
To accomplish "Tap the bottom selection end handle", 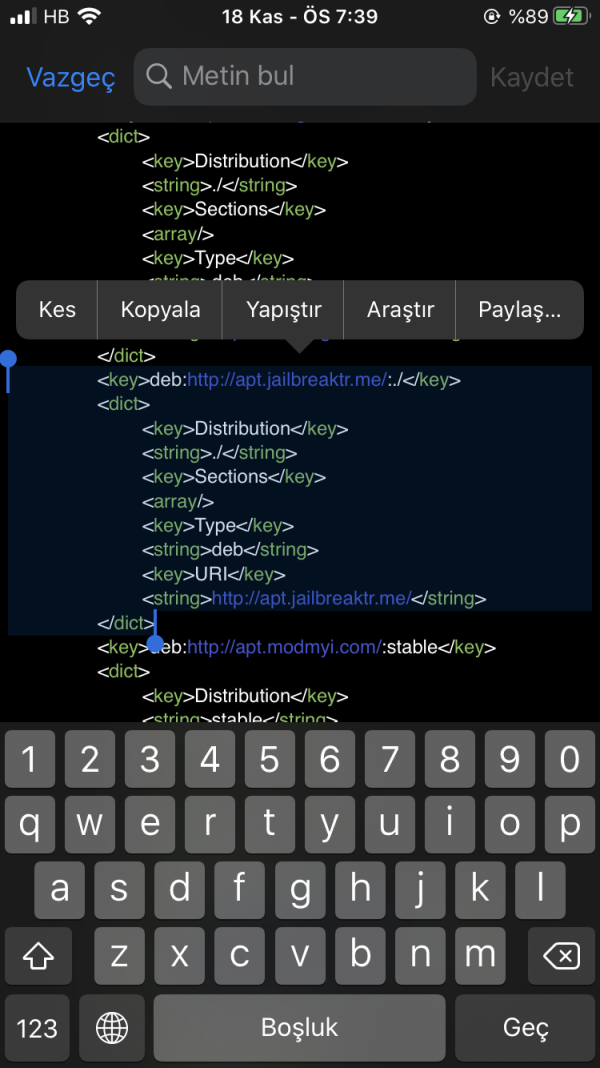I will (x=155, y=641).
